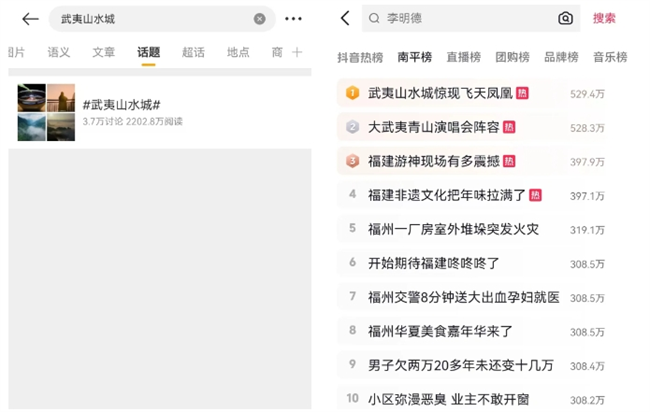
Task: Click the rank 1 gold badge
Action: click(x=352, y=93)
